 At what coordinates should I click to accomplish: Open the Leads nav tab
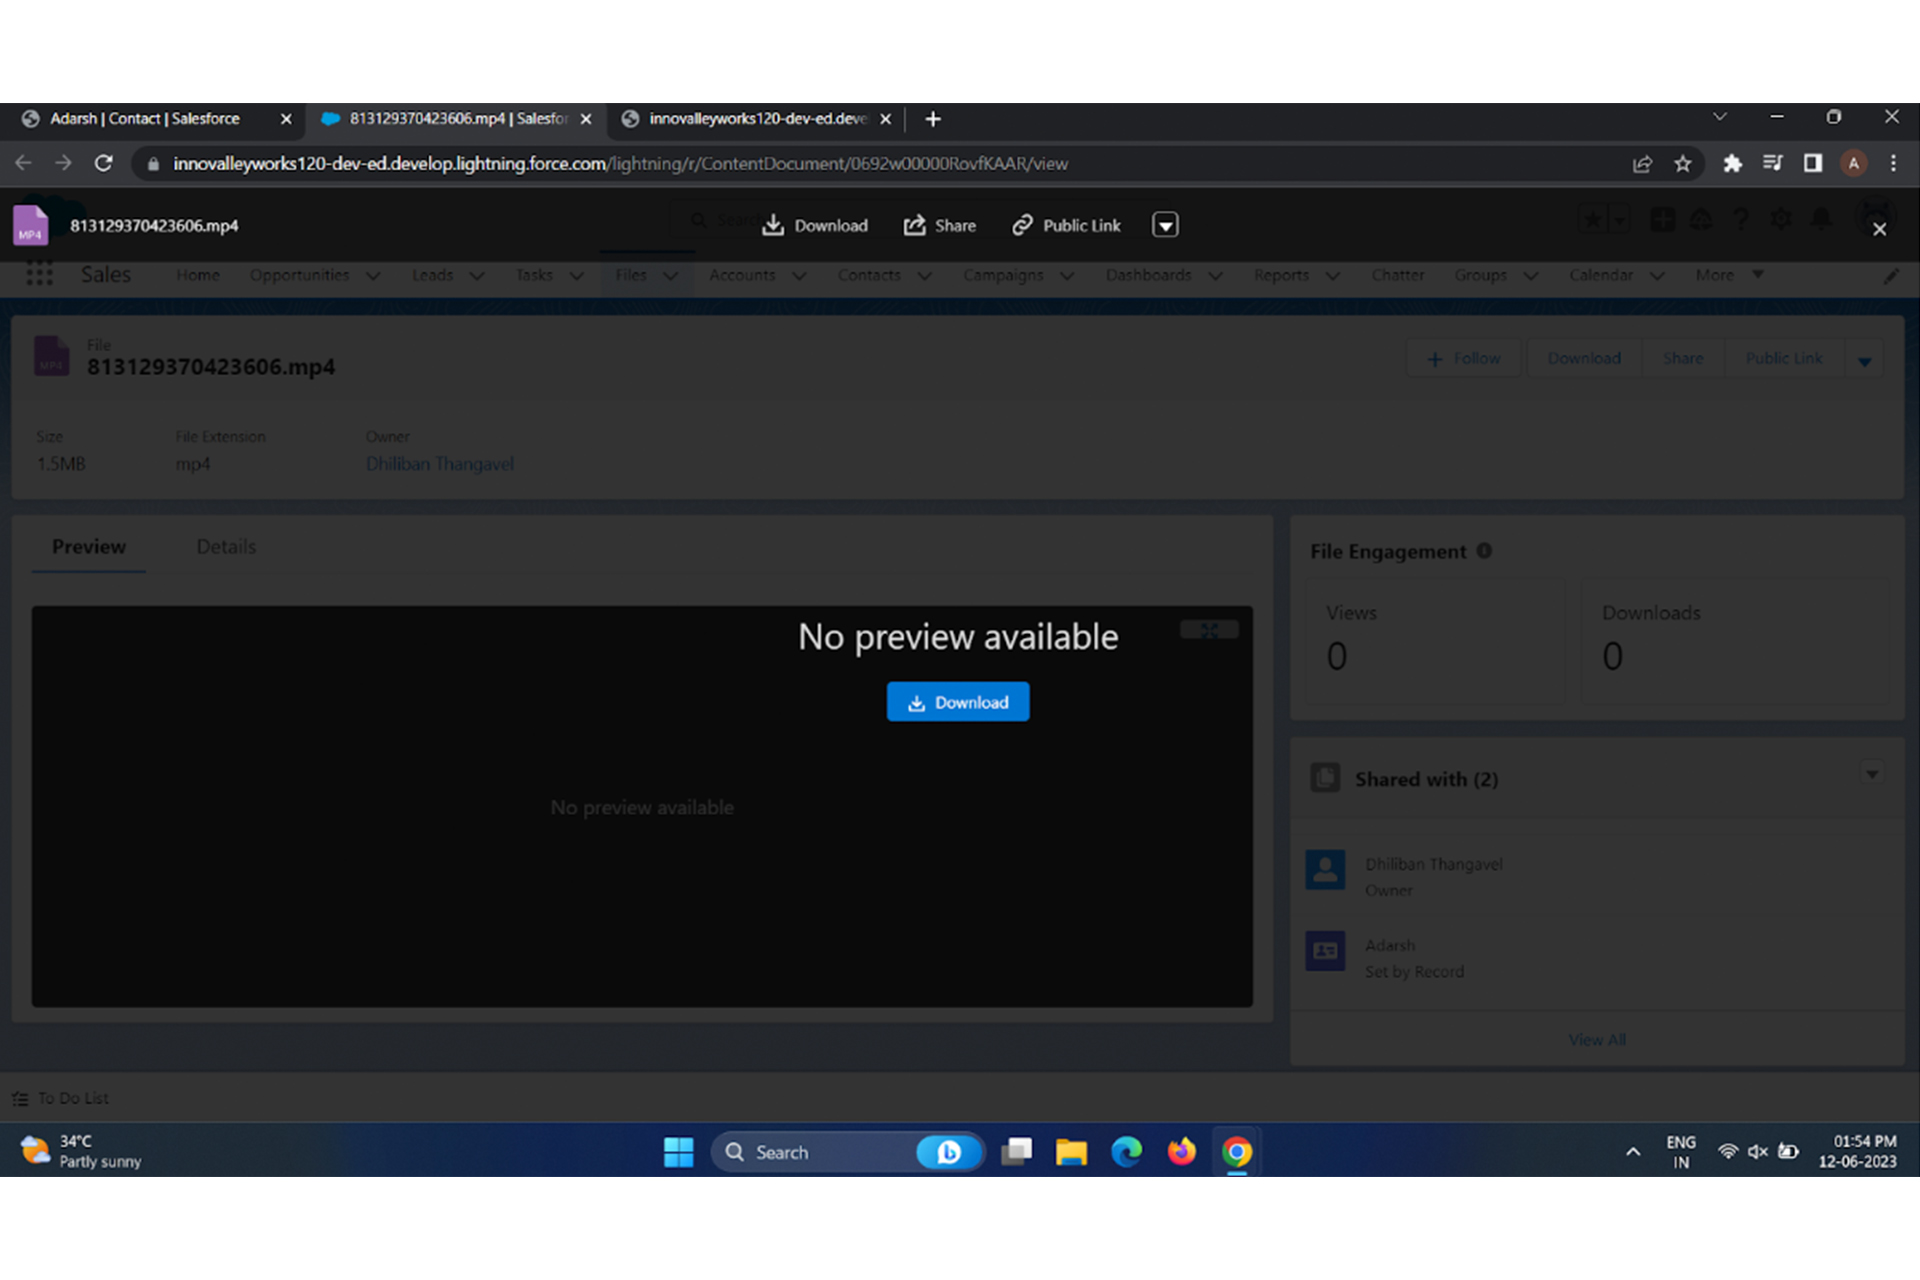coord(432,275)
